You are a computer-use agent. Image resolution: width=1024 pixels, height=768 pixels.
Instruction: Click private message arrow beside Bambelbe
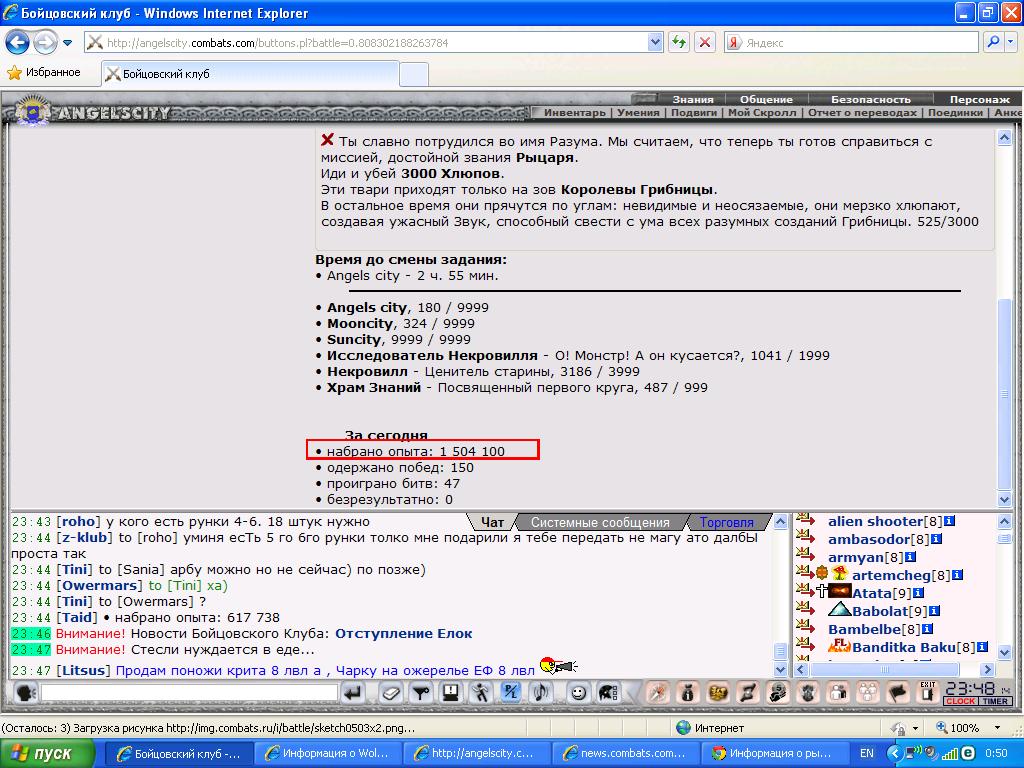pyautogui.click(x=806, y=628)
